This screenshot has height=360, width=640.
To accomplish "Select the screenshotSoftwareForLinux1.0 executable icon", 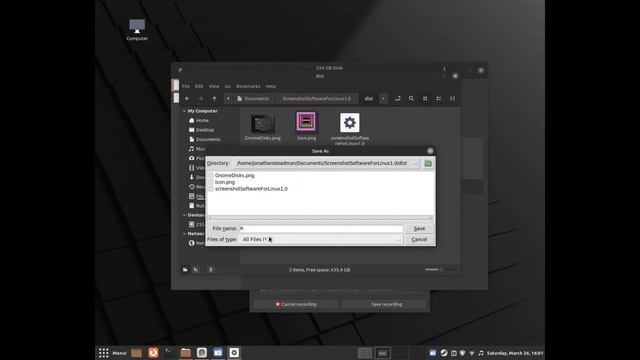I will pos(350,123).
